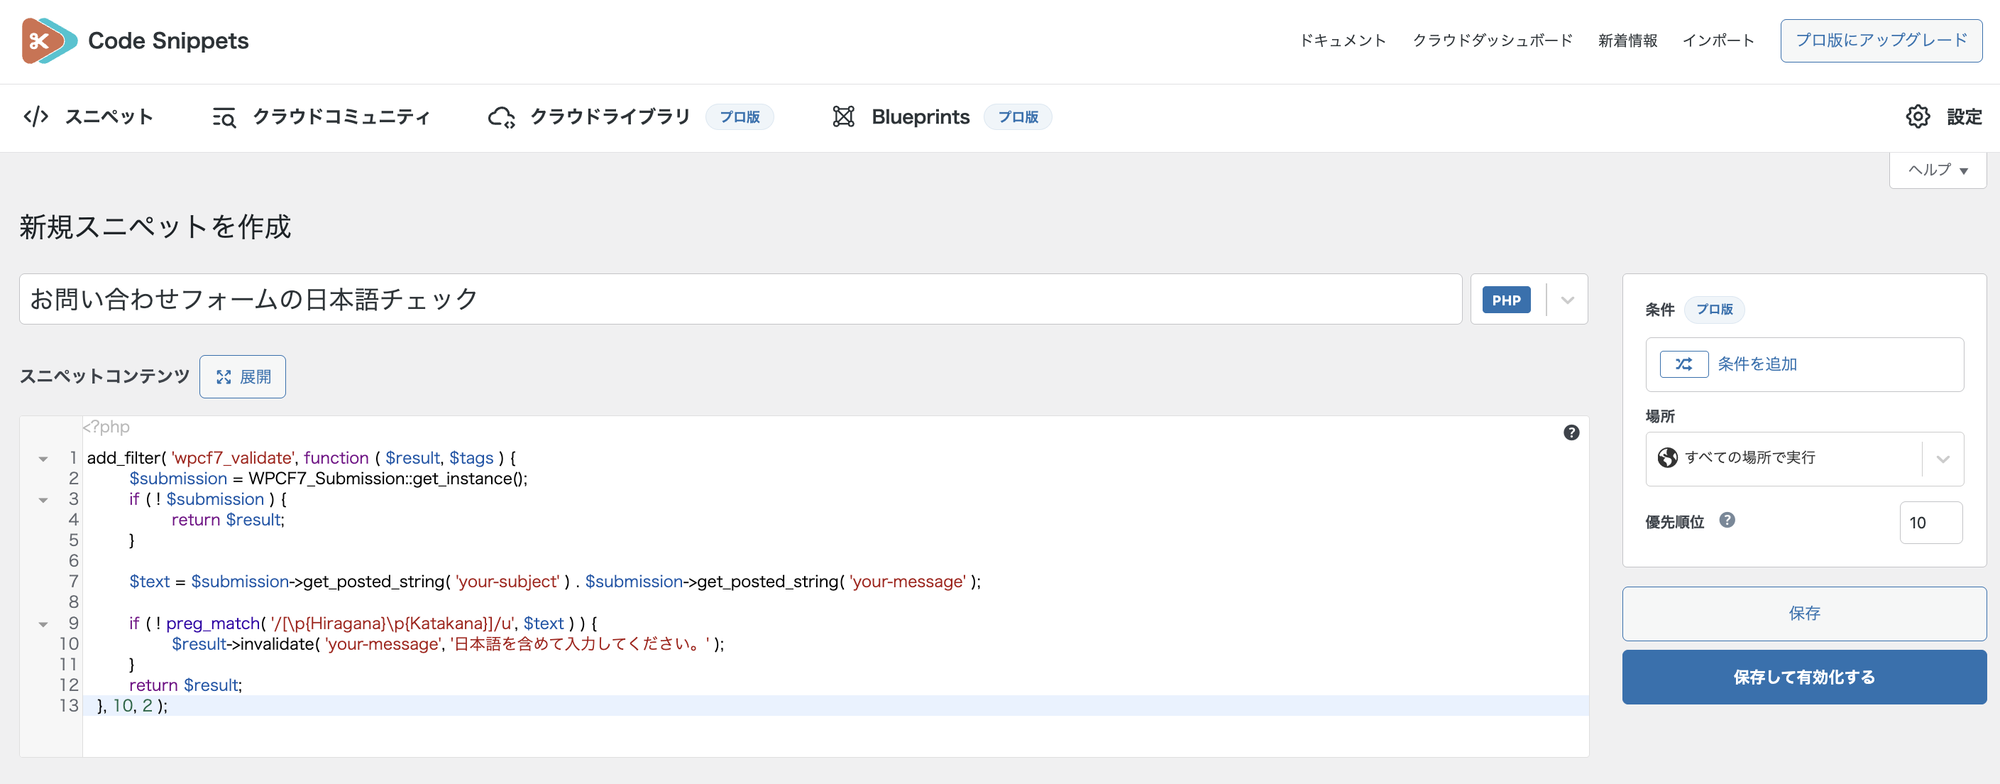This screenshot has width=2000, height=784.
Task: Open the 設定 settings page
Action: click(1944, 117)
